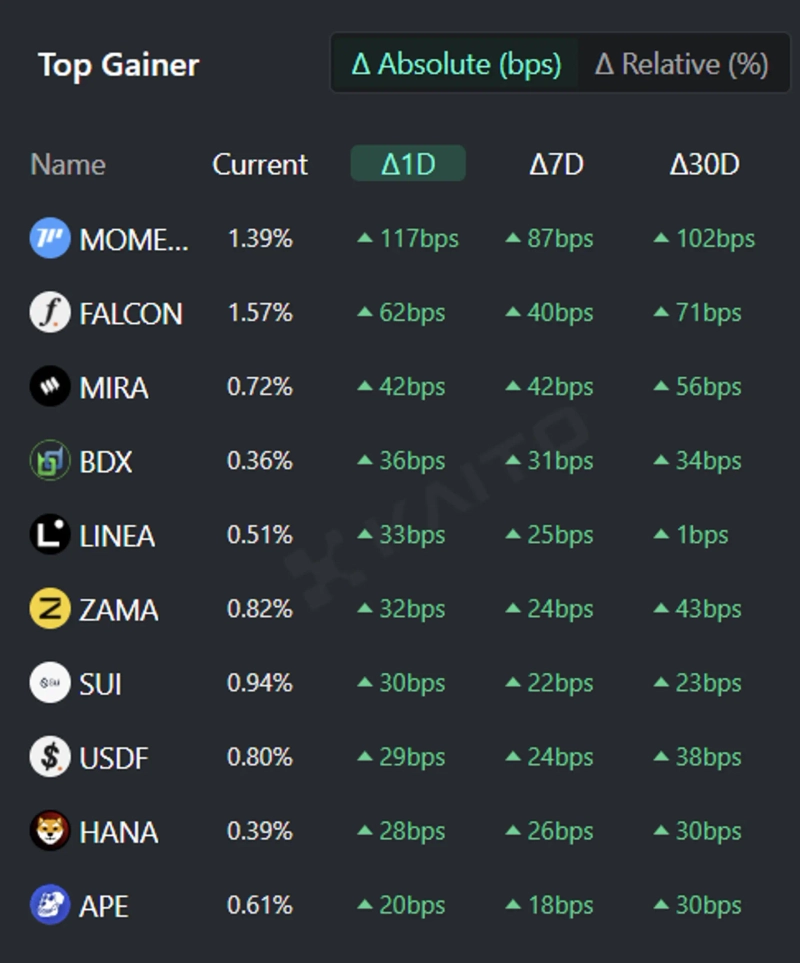This screenshot has width=800, height=963.
Task: Select the MIRA token icon
Action: coord(50,387)
